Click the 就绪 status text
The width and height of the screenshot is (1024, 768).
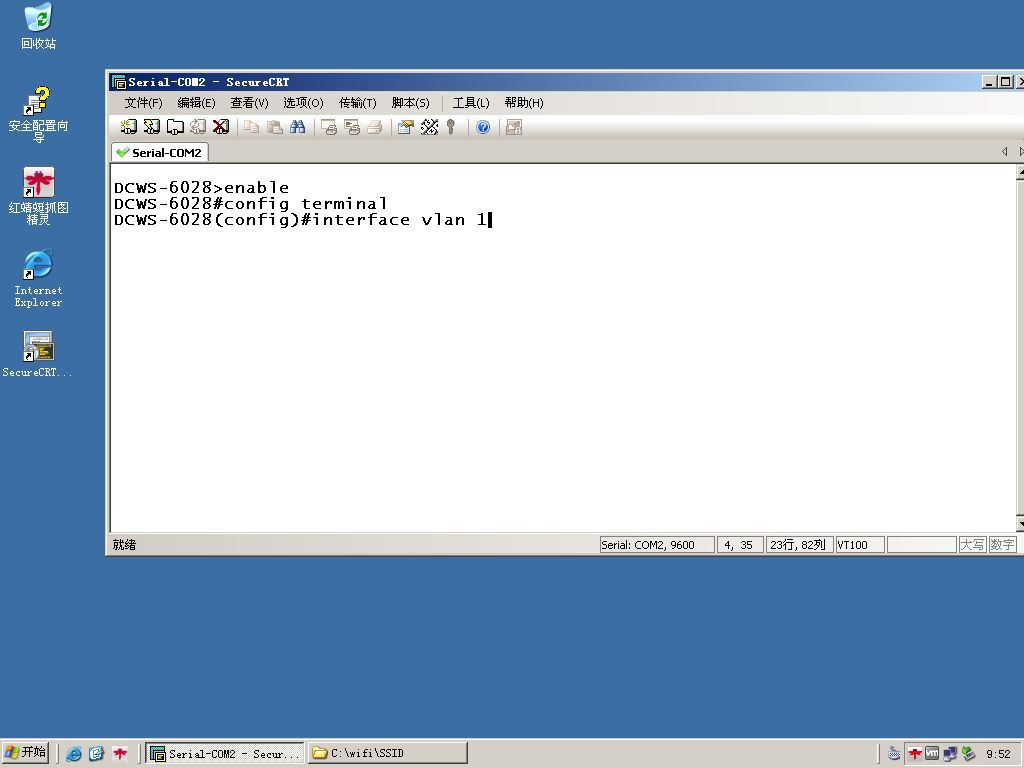(x=124, y=545)
